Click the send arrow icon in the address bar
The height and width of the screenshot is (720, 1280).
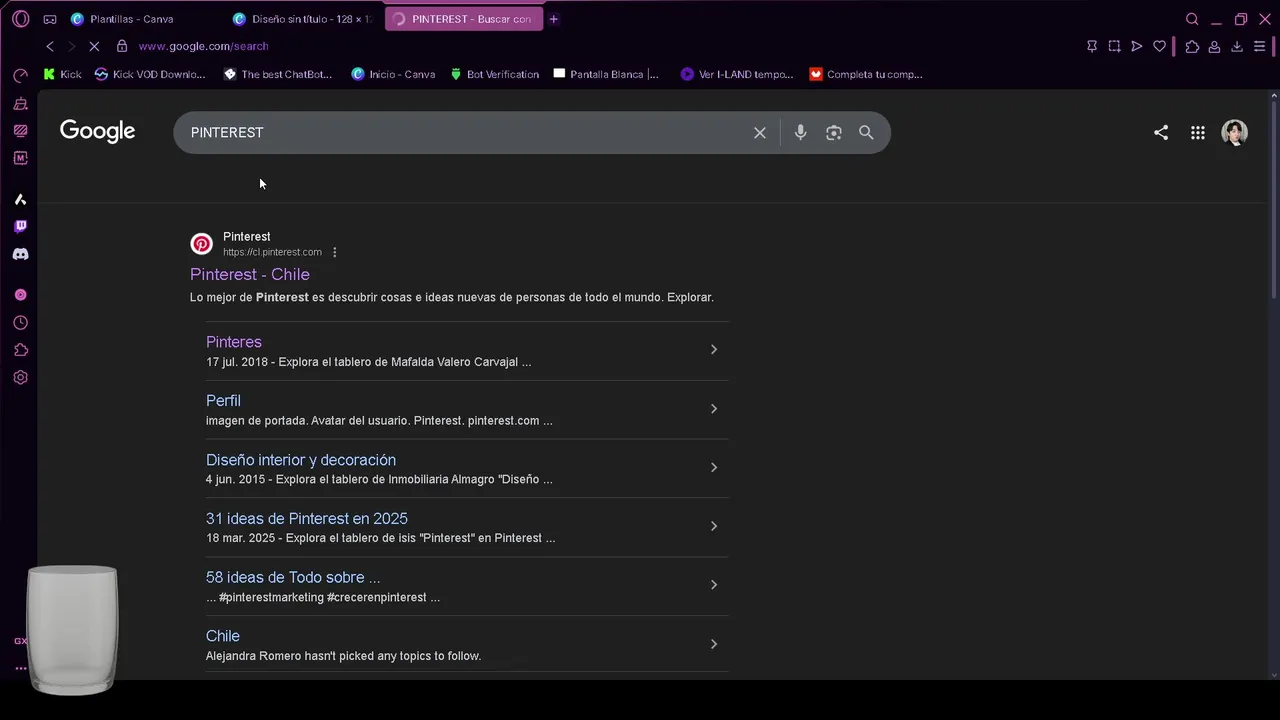[1137, 46]
